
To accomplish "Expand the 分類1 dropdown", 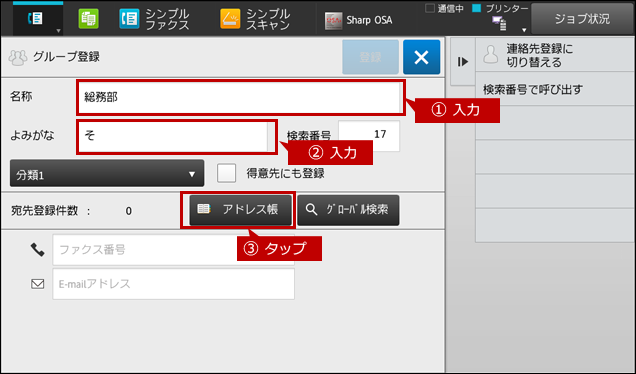I will point(107,174).
